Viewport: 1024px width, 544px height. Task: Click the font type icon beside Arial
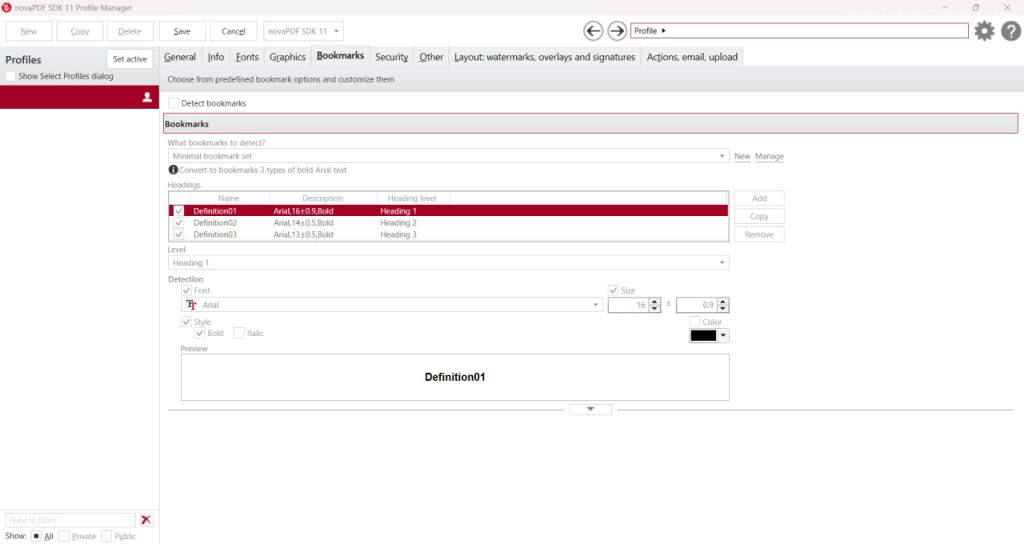click(191, 305)
